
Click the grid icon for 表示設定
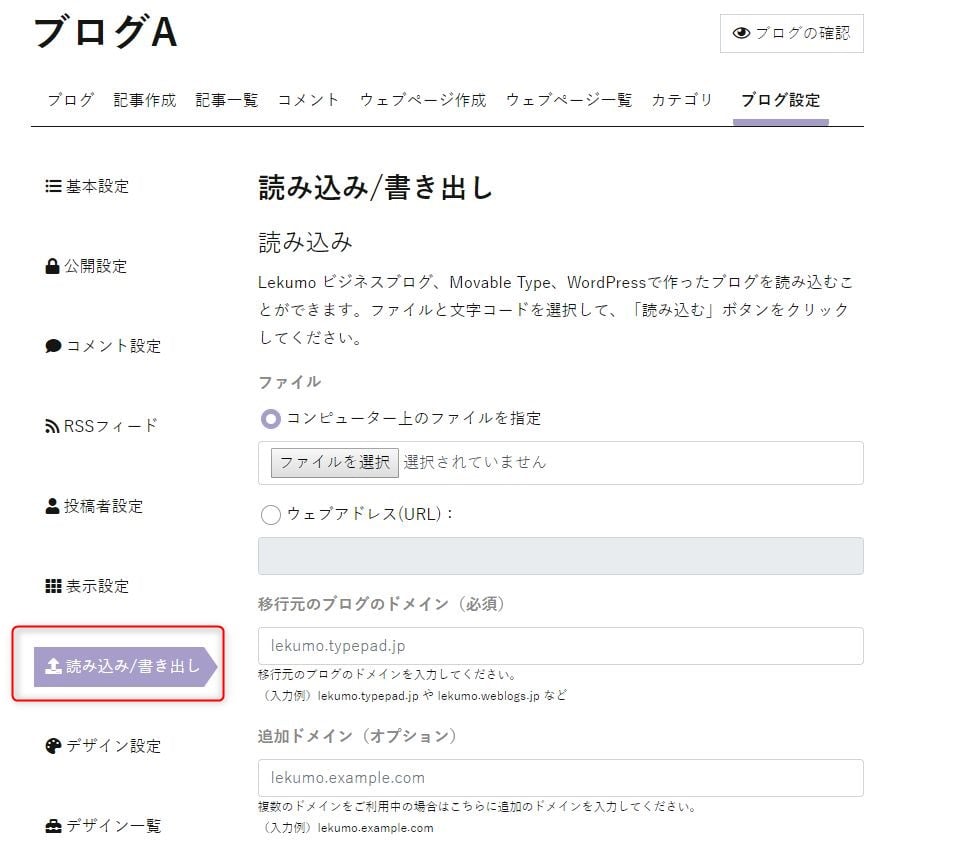coord(53,586)
